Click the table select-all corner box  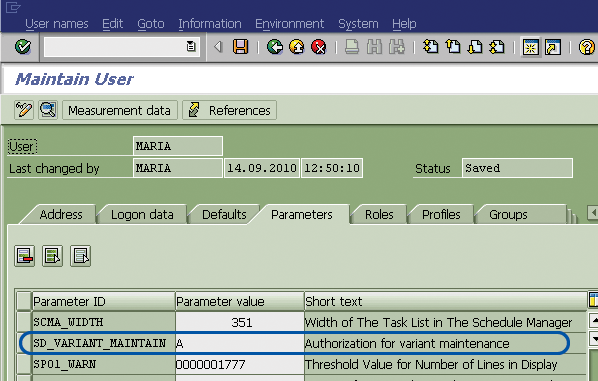pyautogui.click(x=24, y=301)
